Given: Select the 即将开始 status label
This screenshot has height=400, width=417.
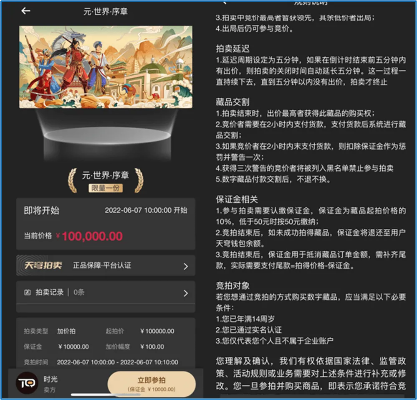Looking at the screenshot, I should coord(41,210).
